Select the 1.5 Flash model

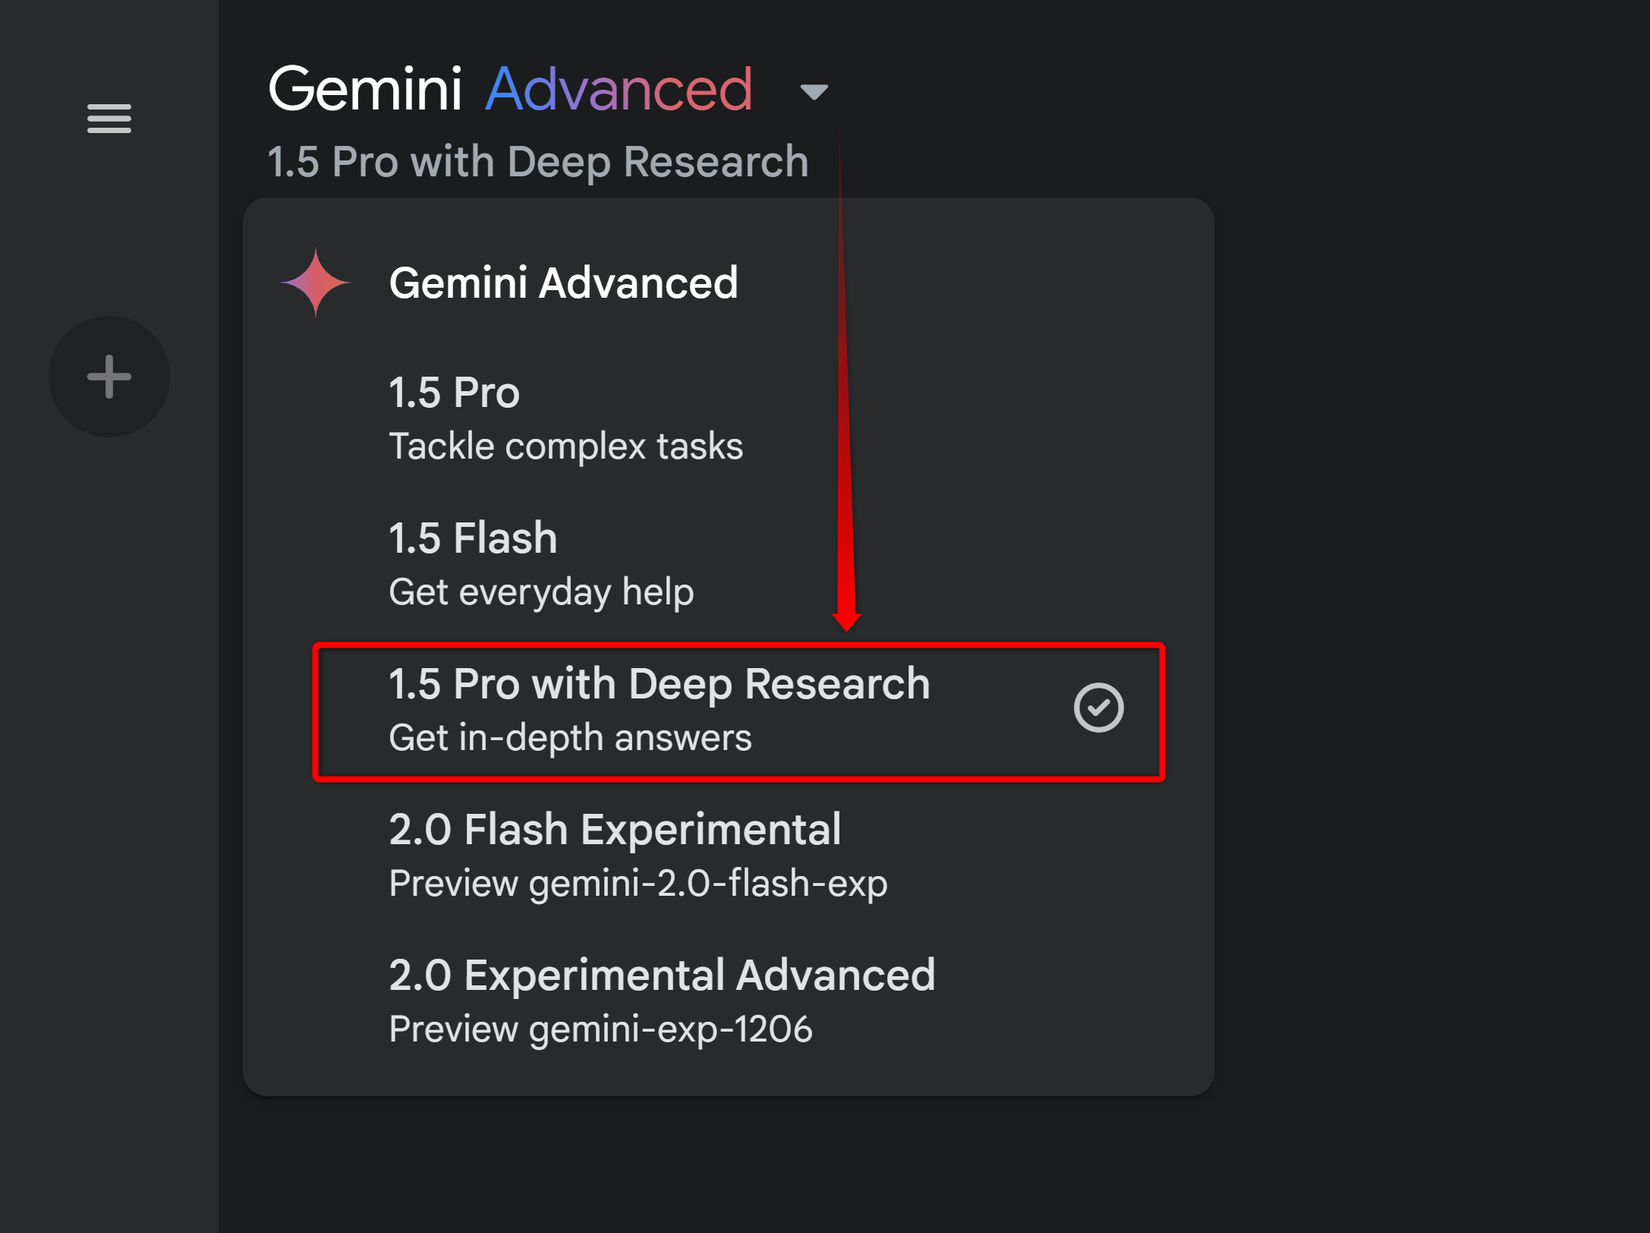point(472,537)
